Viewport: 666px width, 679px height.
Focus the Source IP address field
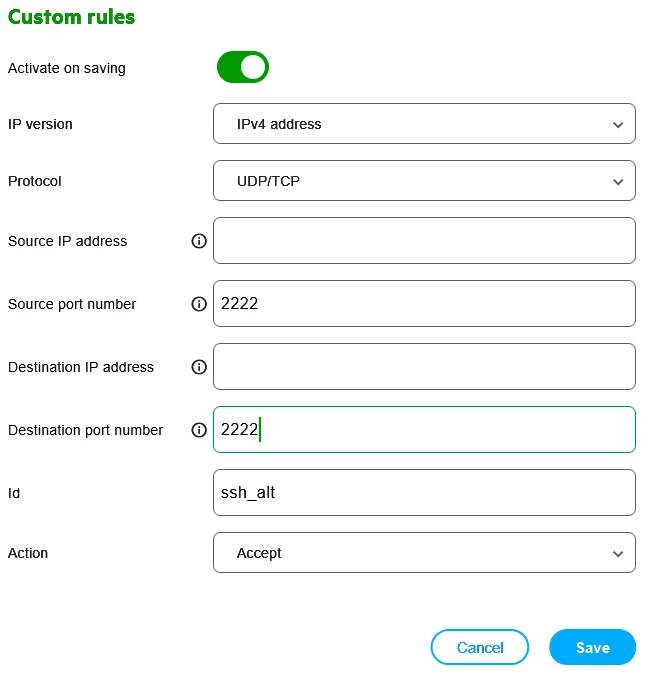tap(424, 241)
